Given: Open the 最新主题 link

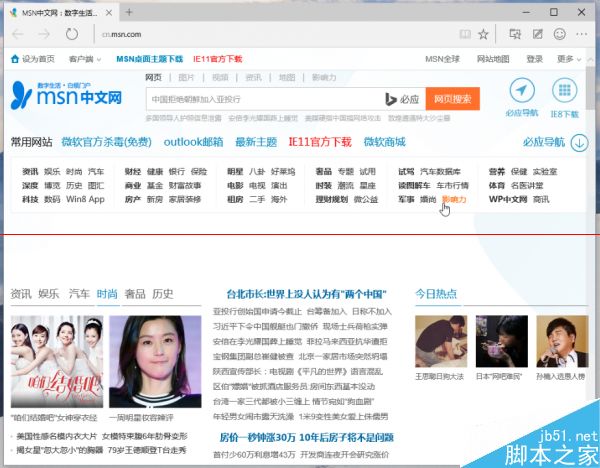Looking at the screenshot, I should pos(256,142).
